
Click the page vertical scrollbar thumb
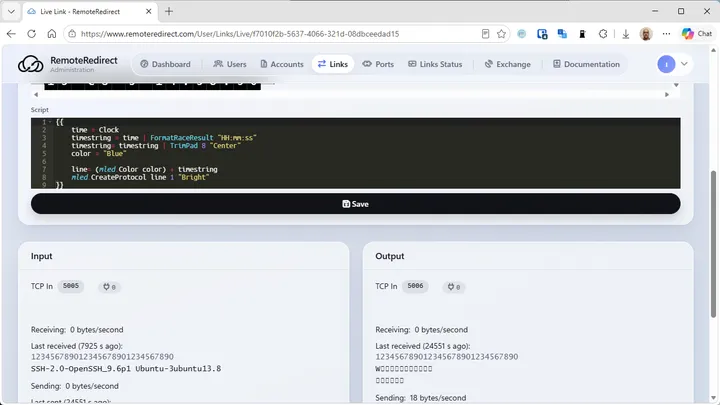pyautogui.click(x=713, y=243)
